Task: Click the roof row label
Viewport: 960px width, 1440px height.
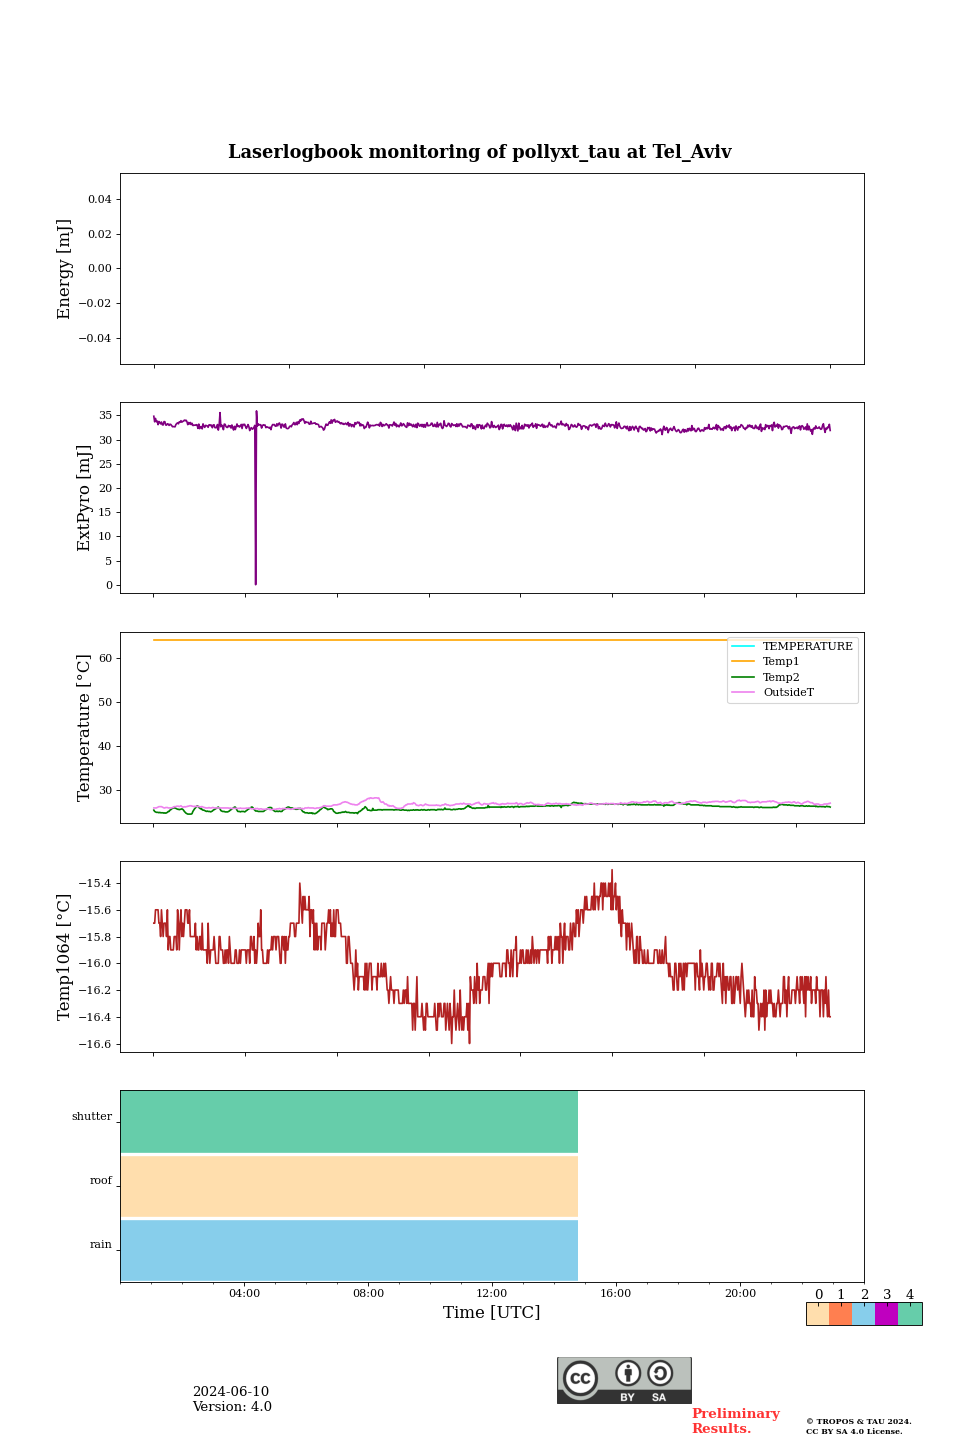Action: click(x=101, y=1181)
